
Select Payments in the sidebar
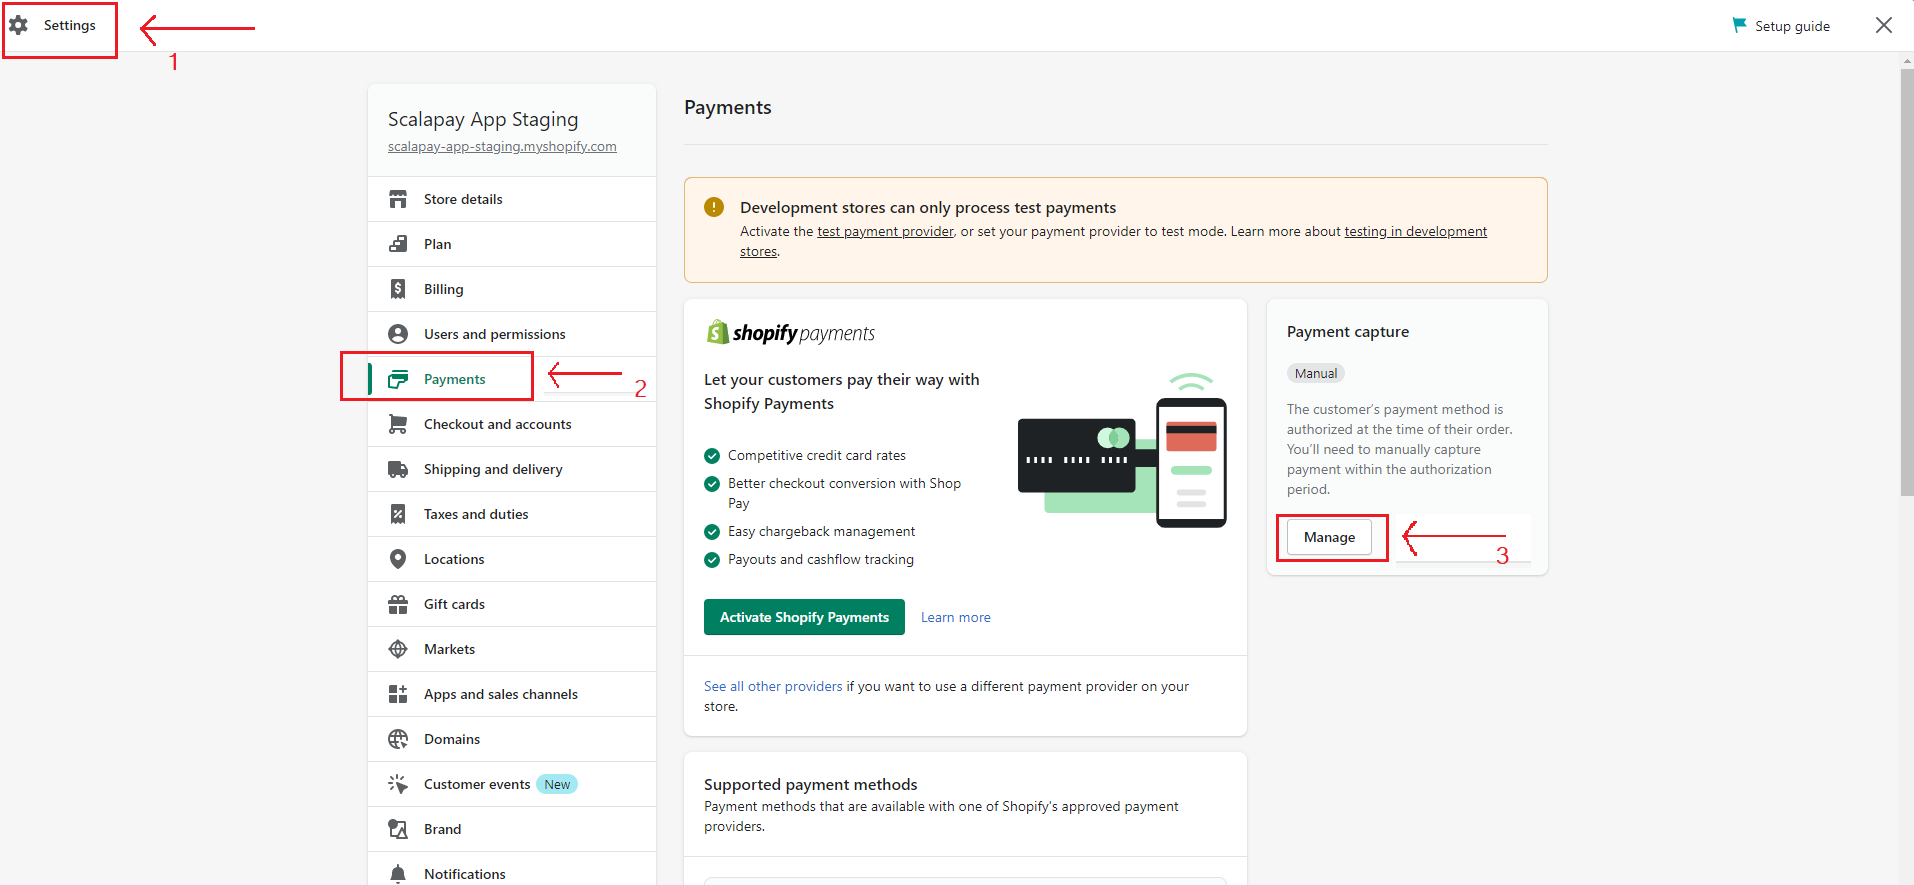(x=512, y=379)
